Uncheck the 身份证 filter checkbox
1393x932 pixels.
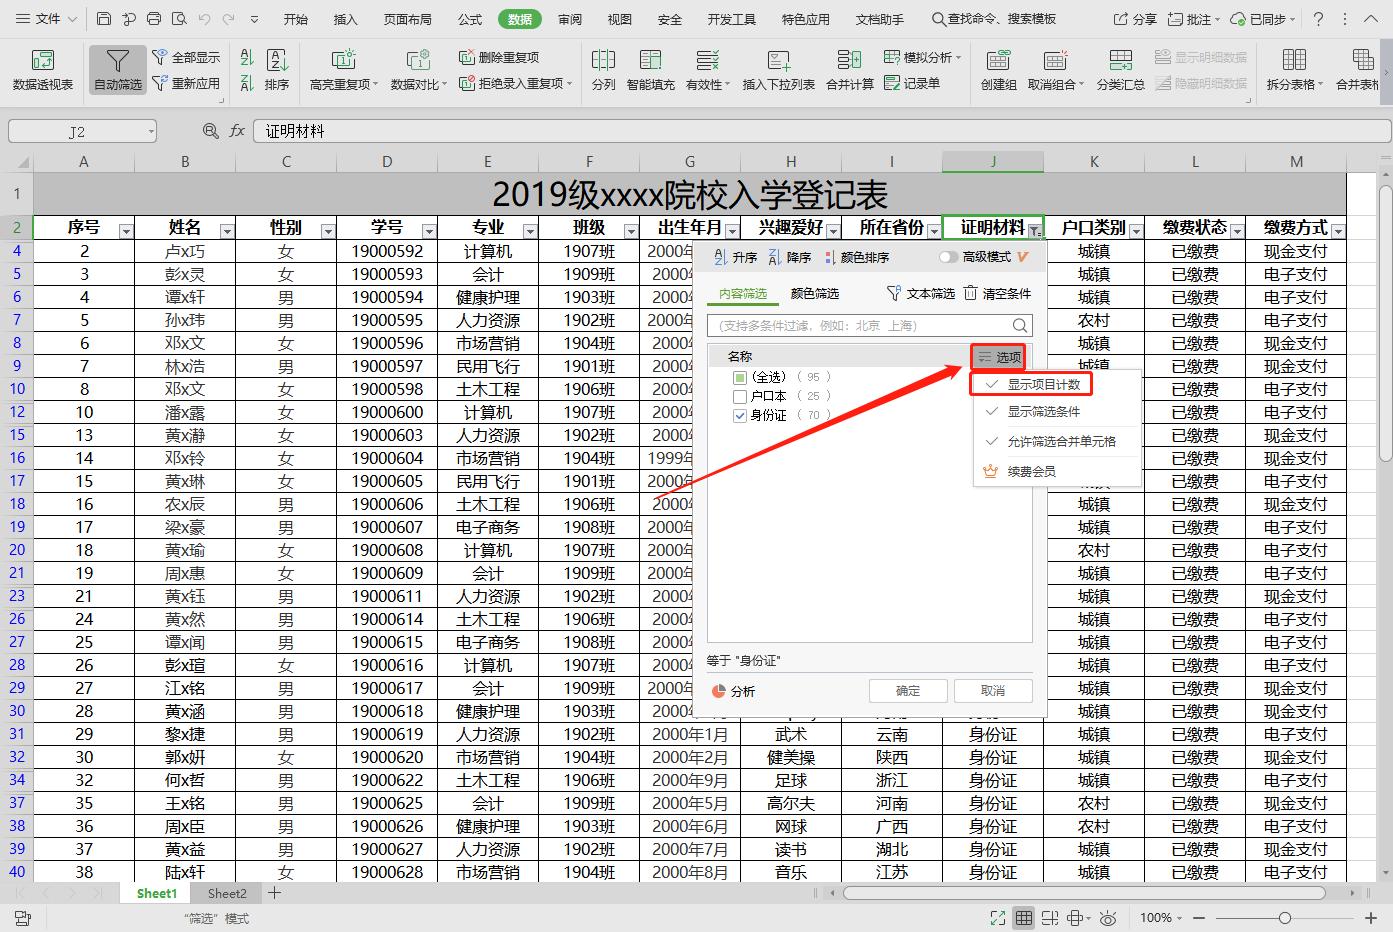click(739, 414)
